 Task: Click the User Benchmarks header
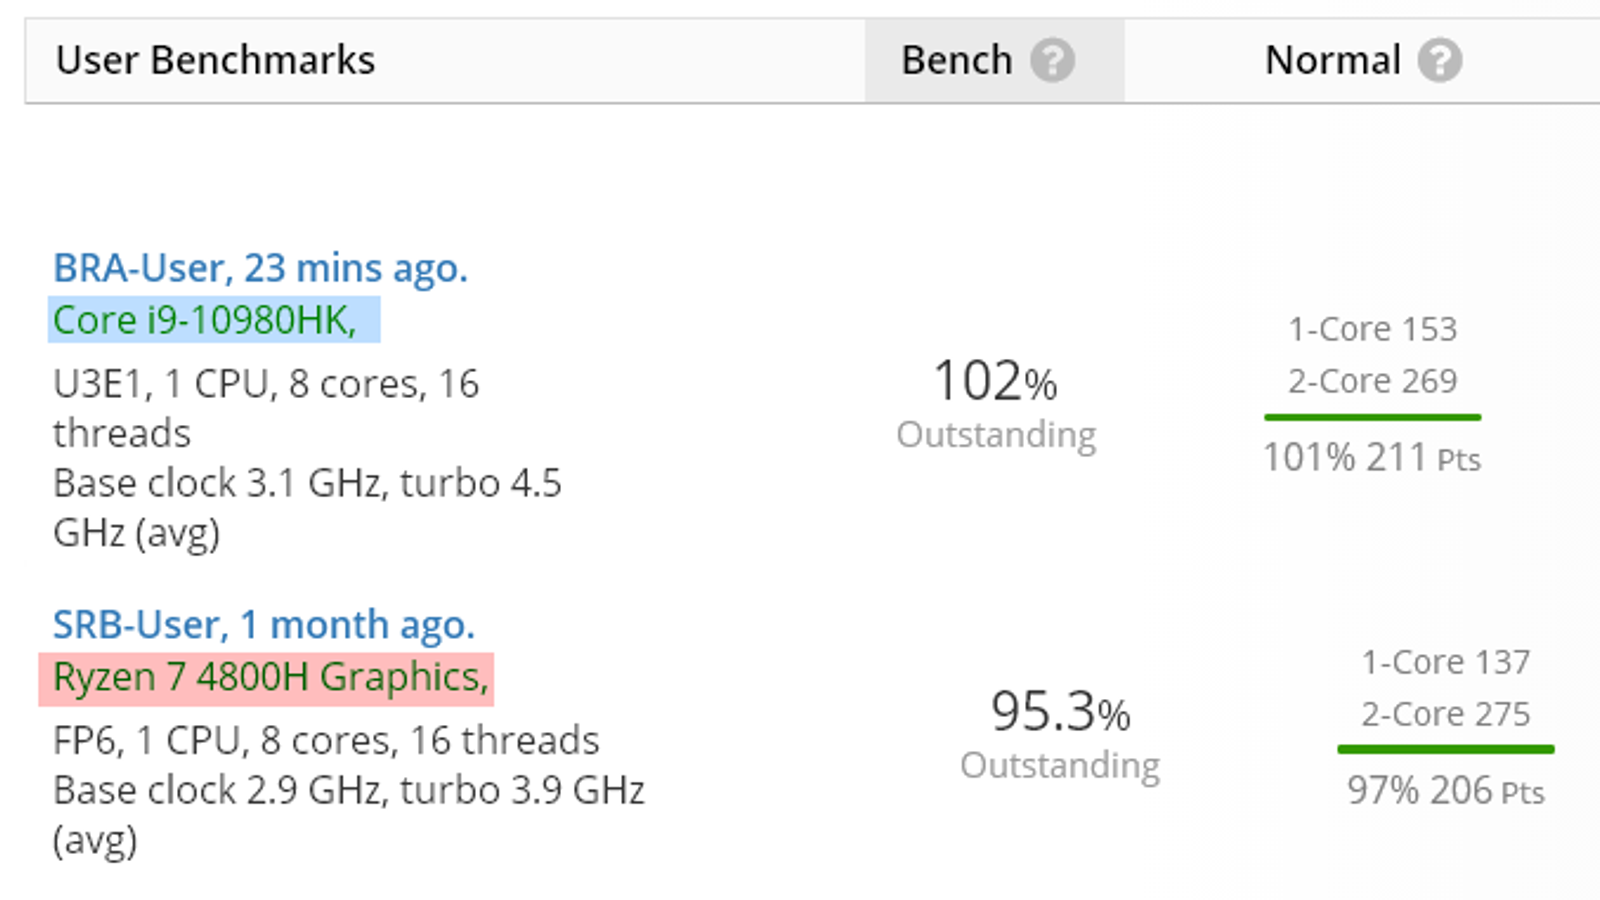pyautogui.click(x=215, y=61)
